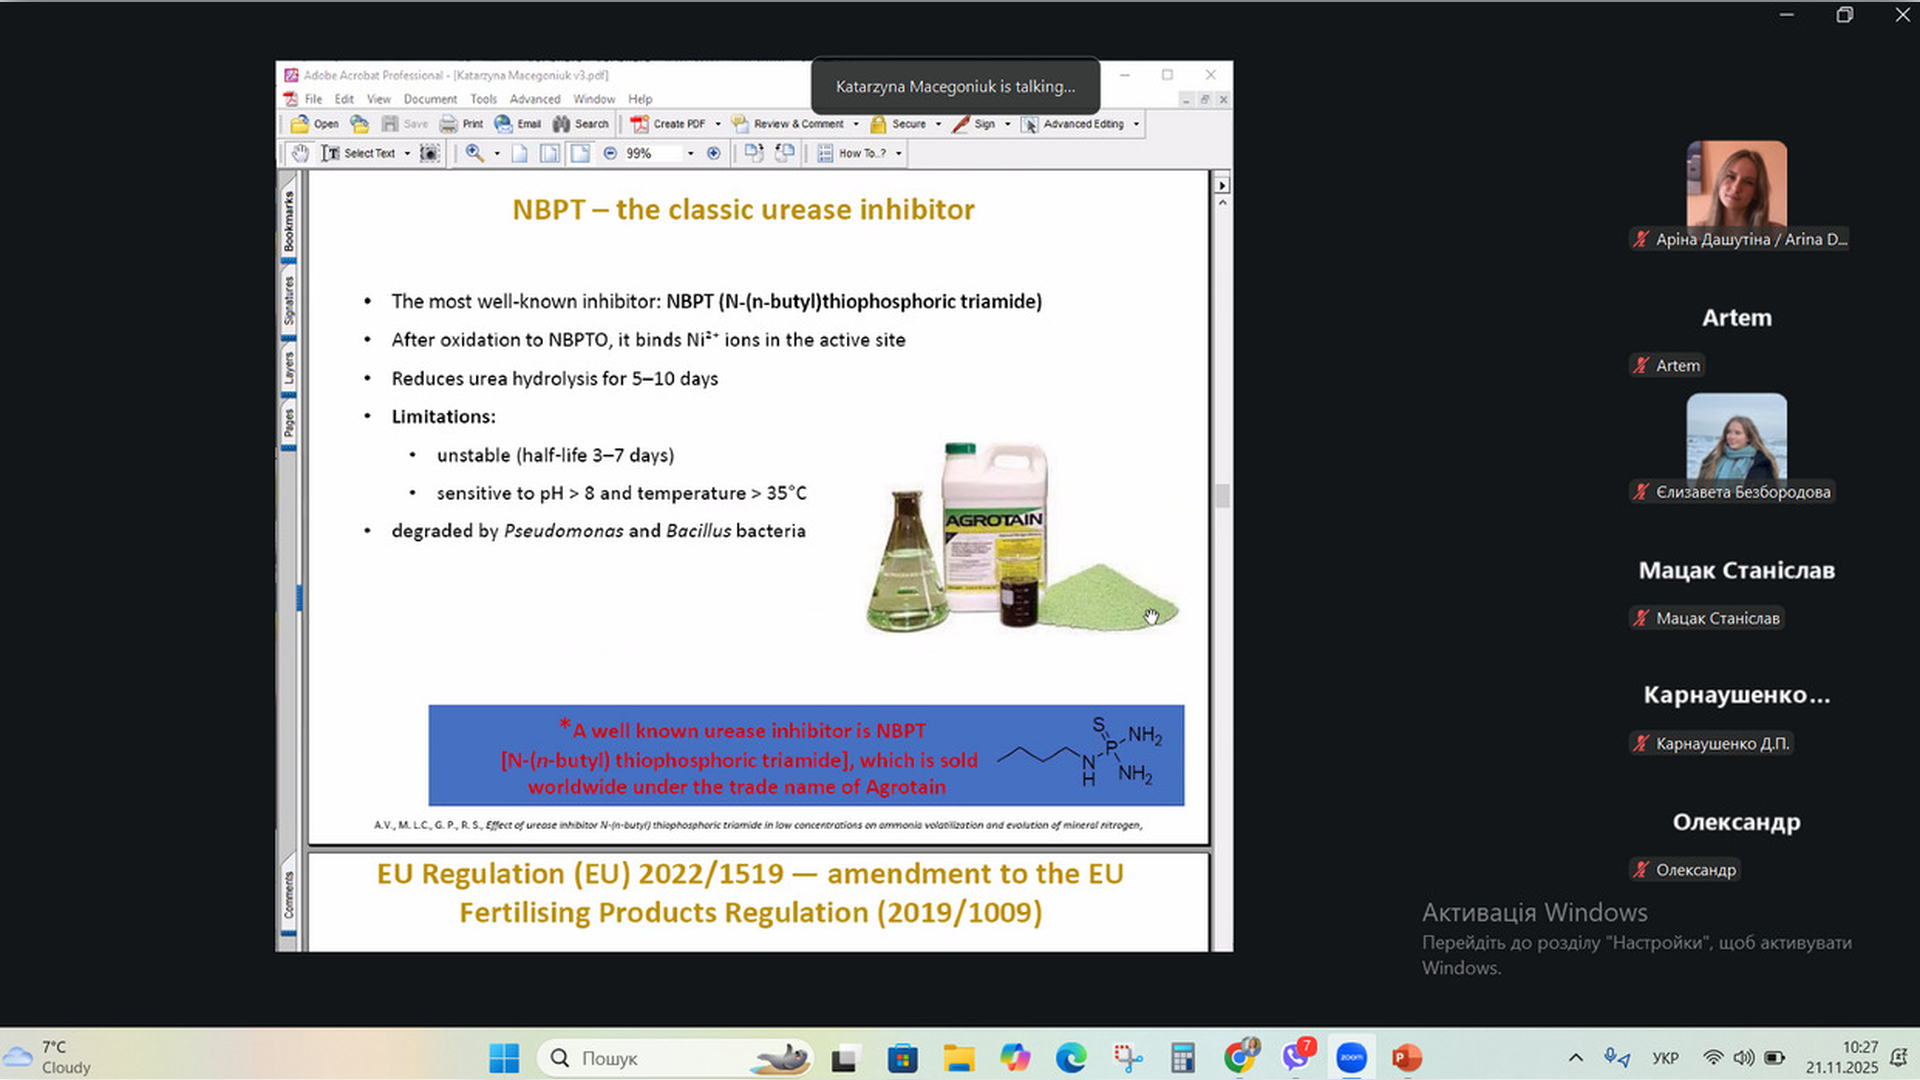Click the vertical scrollbar thumb in Acrobat
Image resolution: width=1920 pixels, height=1080 pixels.
point(1222,495)
